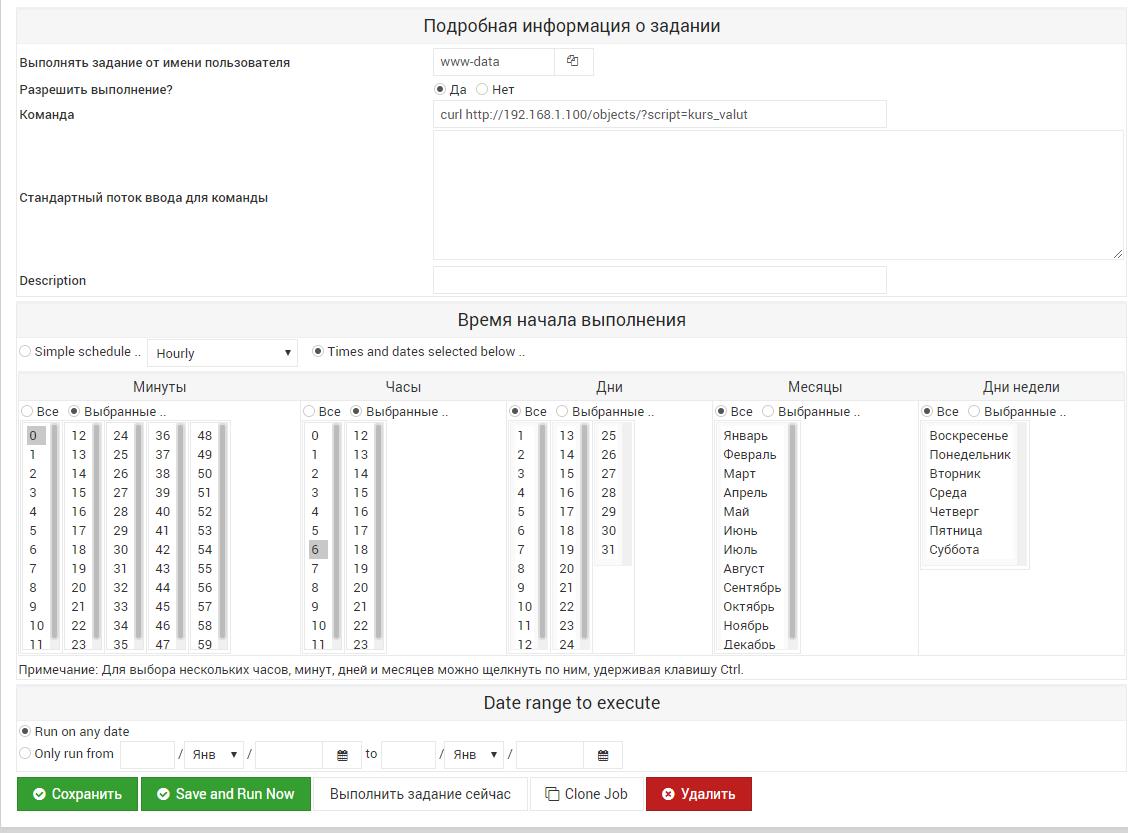Select Июнь in the months list
The width and height of the screenshot is (1128, 833).
tap(752, 530)
